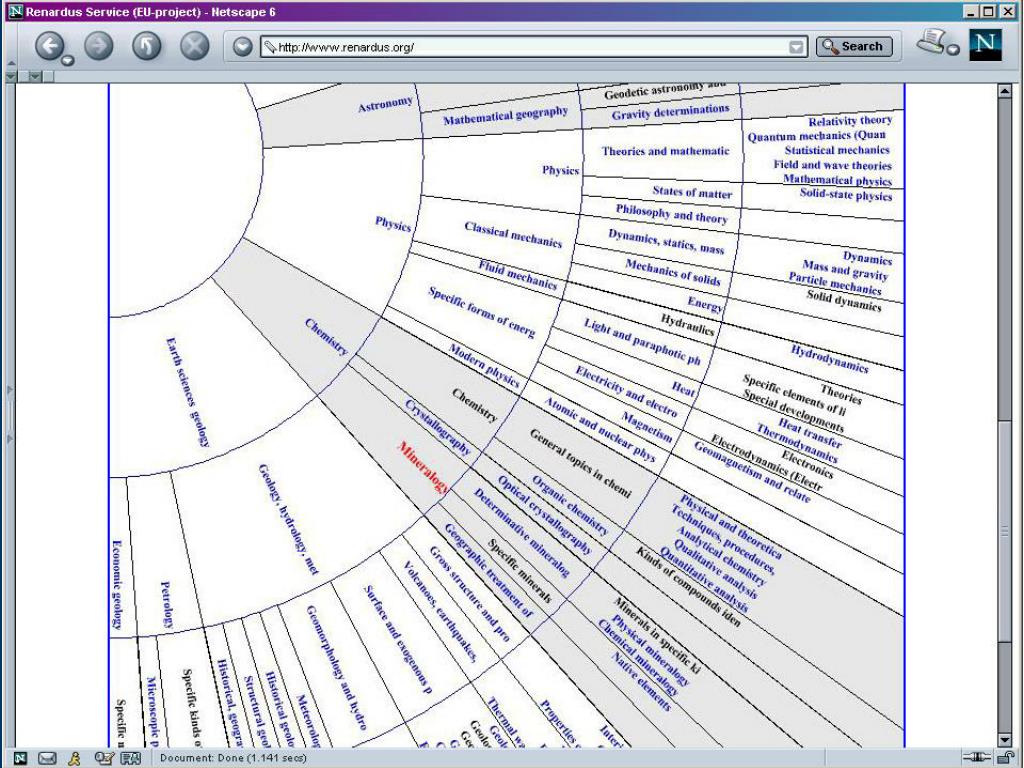Open the States of matter link
This screenshot has height=768, width=1024.
click(x=692, y=192)
